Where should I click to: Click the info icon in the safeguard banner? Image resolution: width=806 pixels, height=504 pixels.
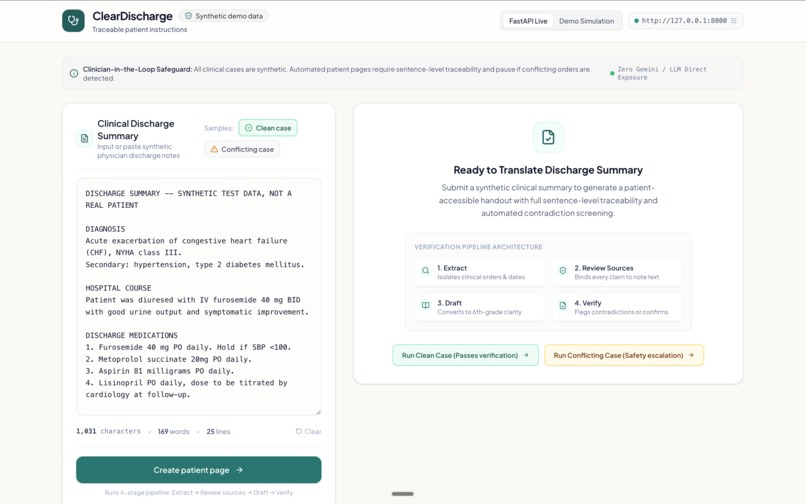tap(74, 74)
